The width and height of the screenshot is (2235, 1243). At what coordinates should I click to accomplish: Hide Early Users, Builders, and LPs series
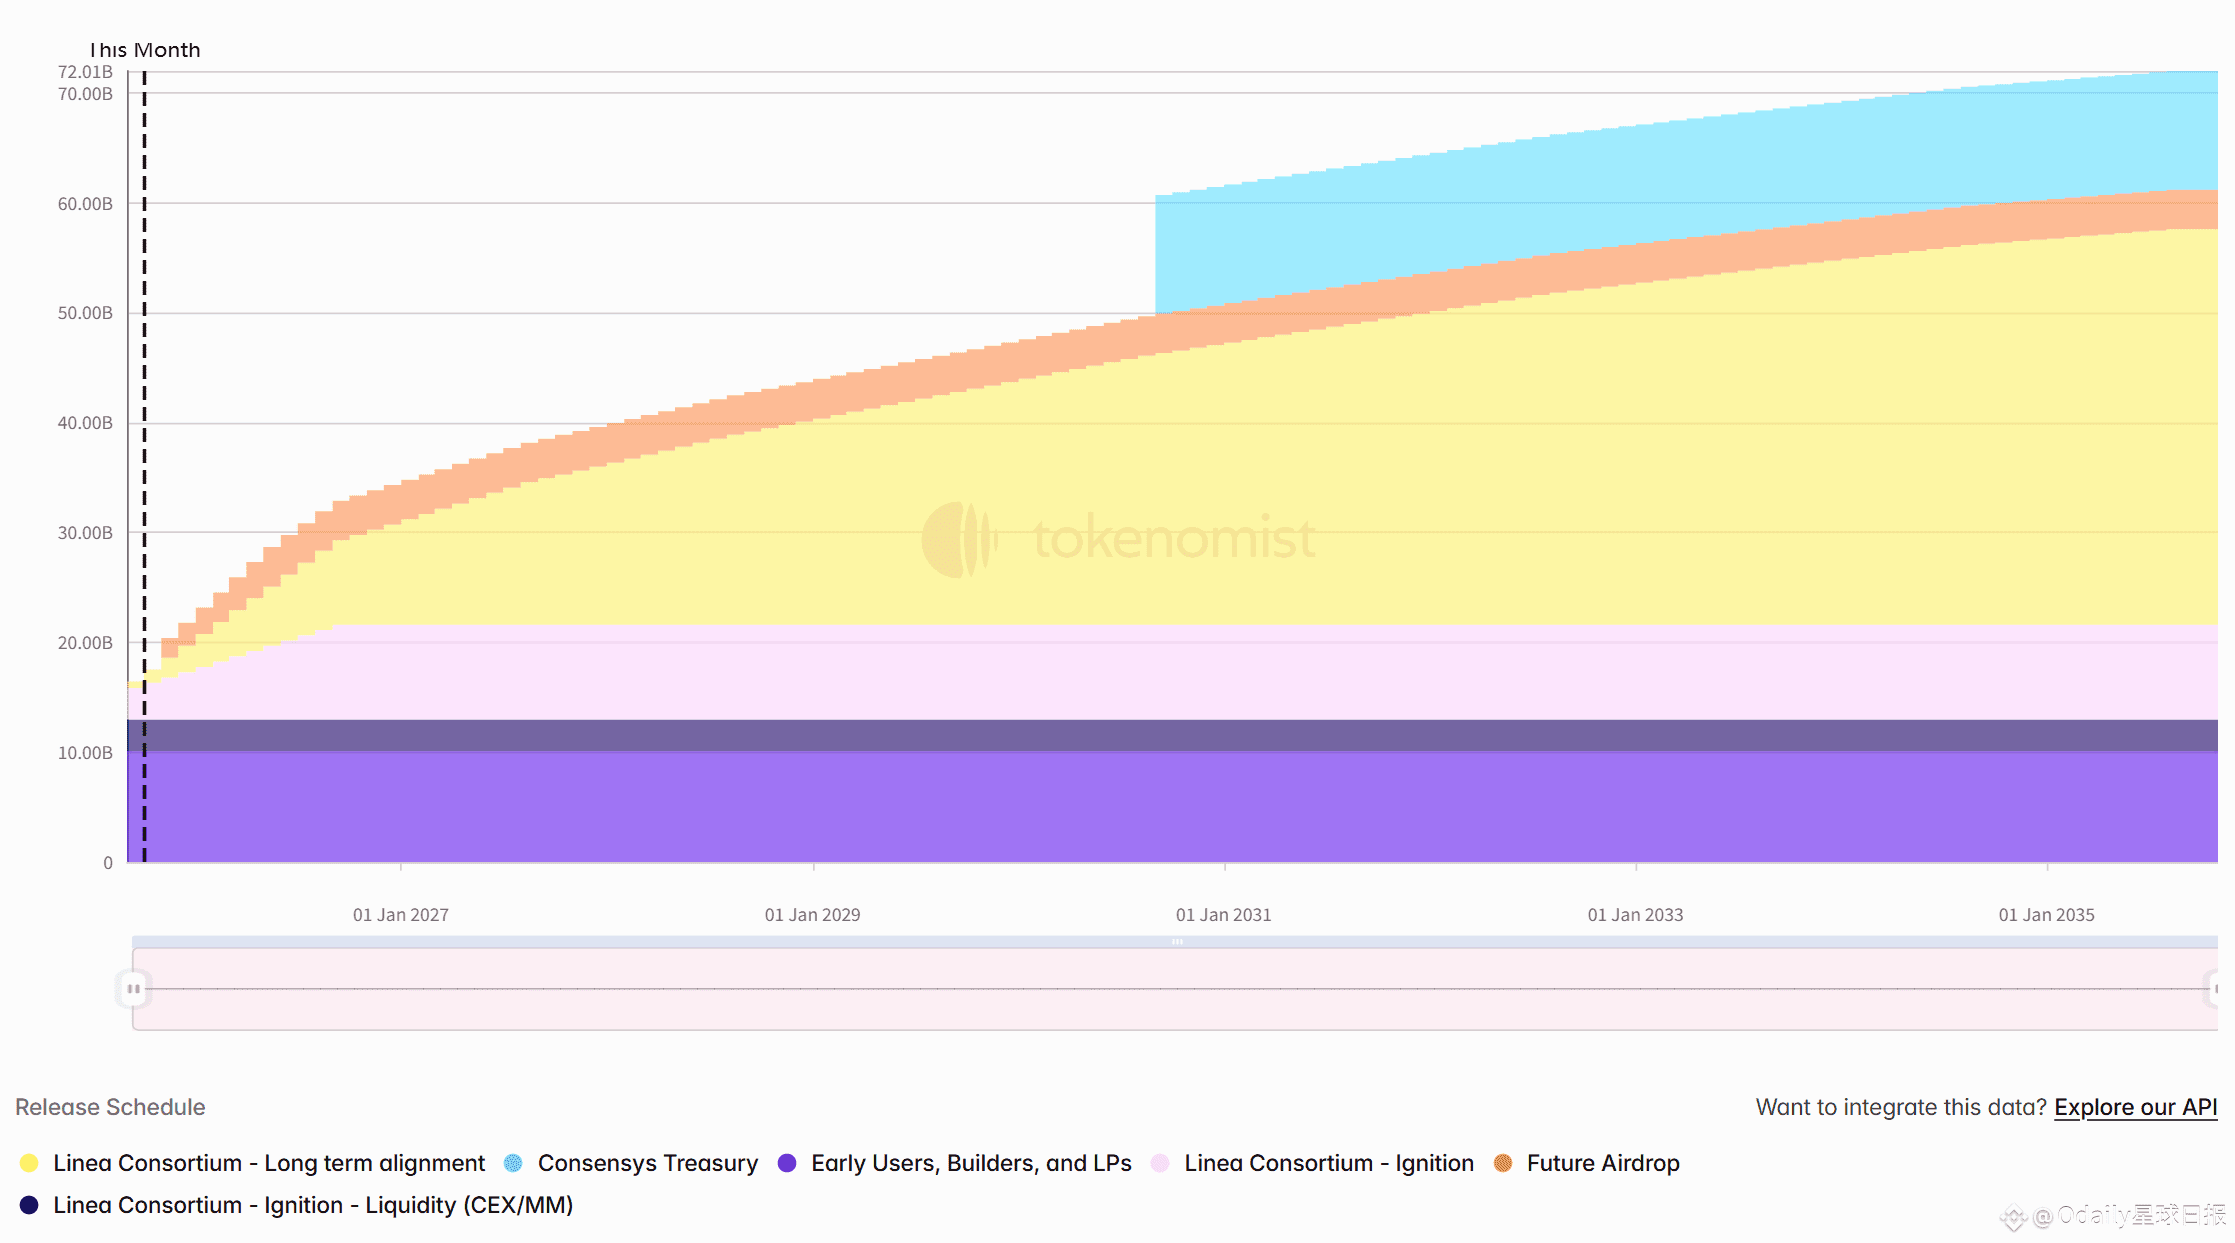click(970, 1163)
